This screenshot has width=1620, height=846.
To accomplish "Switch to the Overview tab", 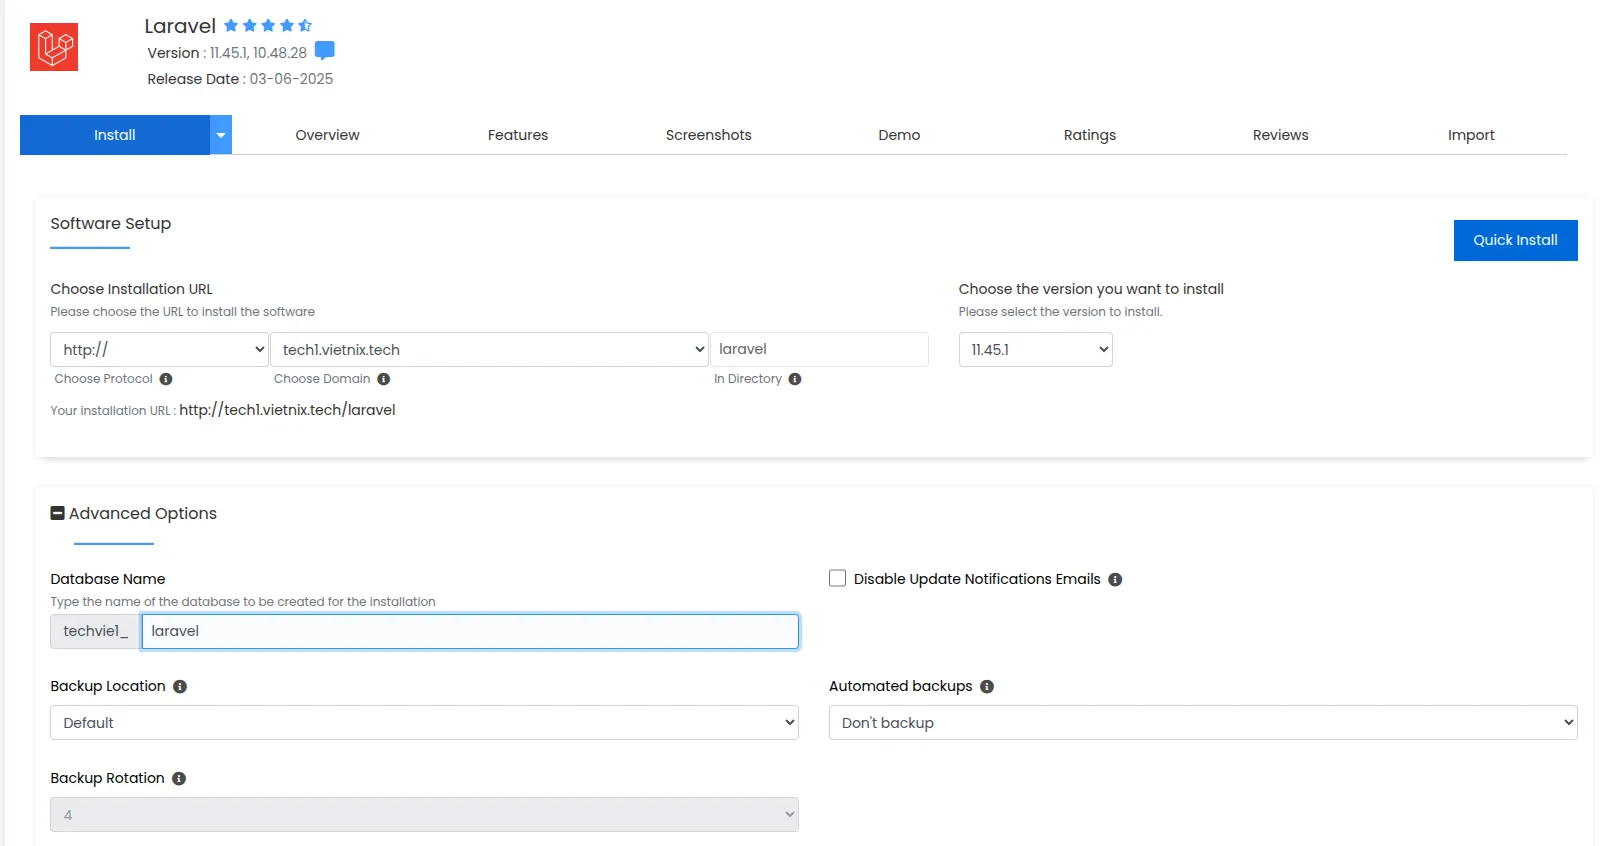I will click(327, 135).
